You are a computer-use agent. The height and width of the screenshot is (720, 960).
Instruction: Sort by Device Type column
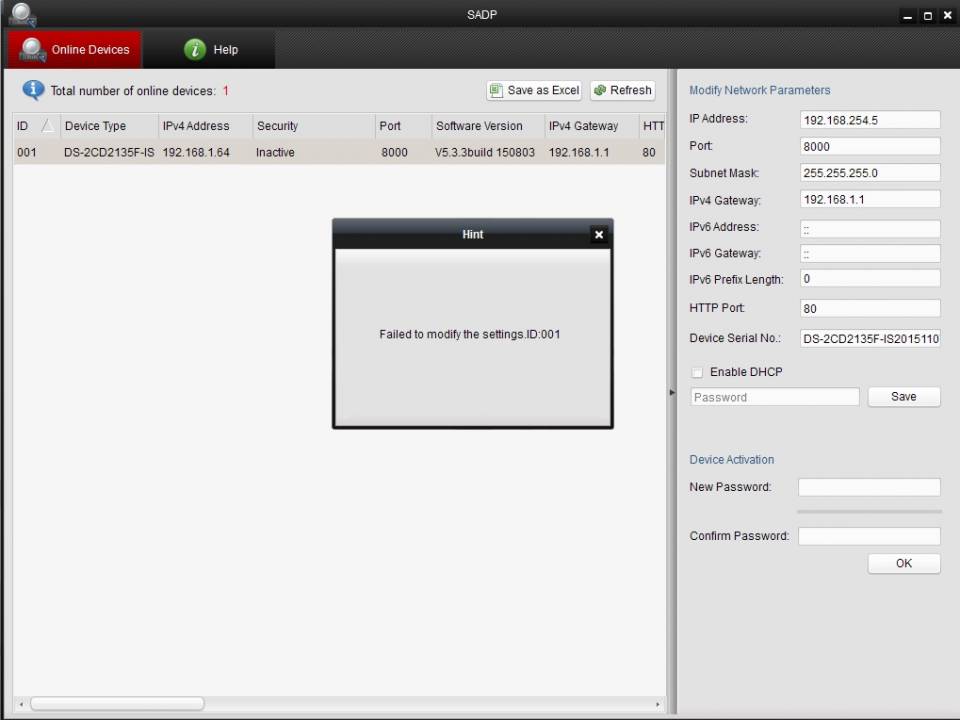point(109,126)
